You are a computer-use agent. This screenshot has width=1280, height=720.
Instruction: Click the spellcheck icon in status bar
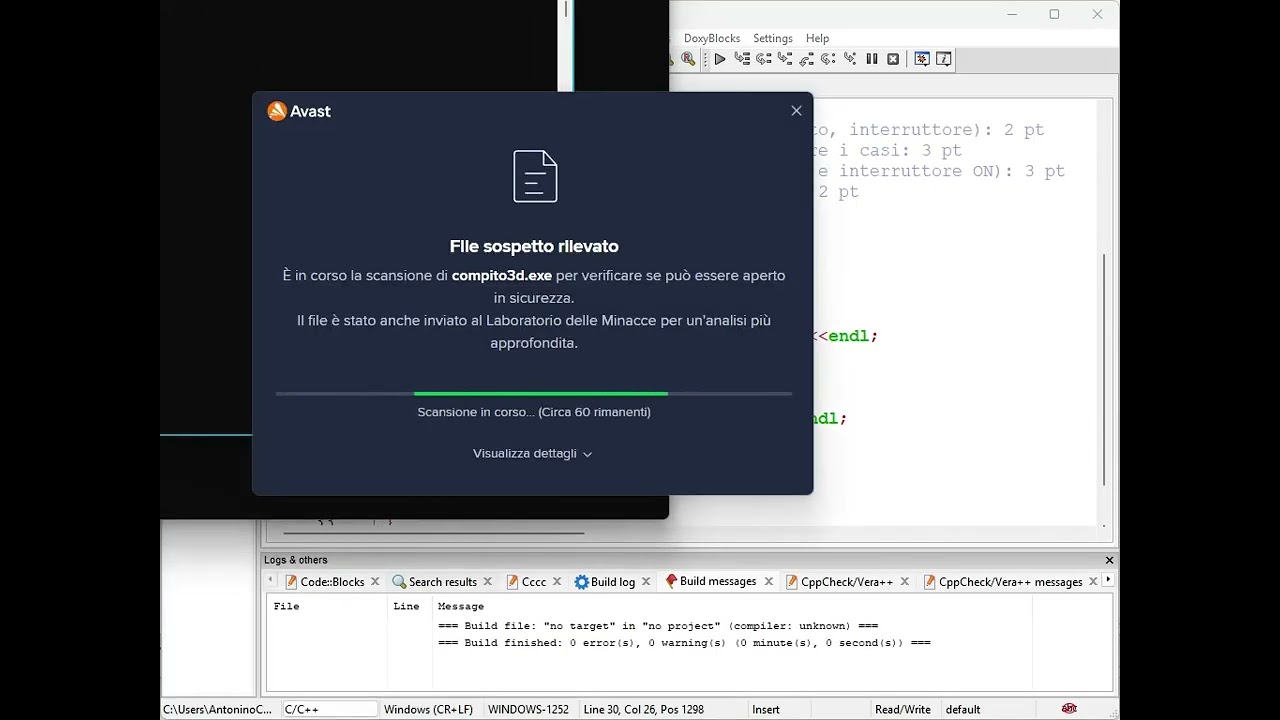pyautogui.click(x=1069, y=709)
